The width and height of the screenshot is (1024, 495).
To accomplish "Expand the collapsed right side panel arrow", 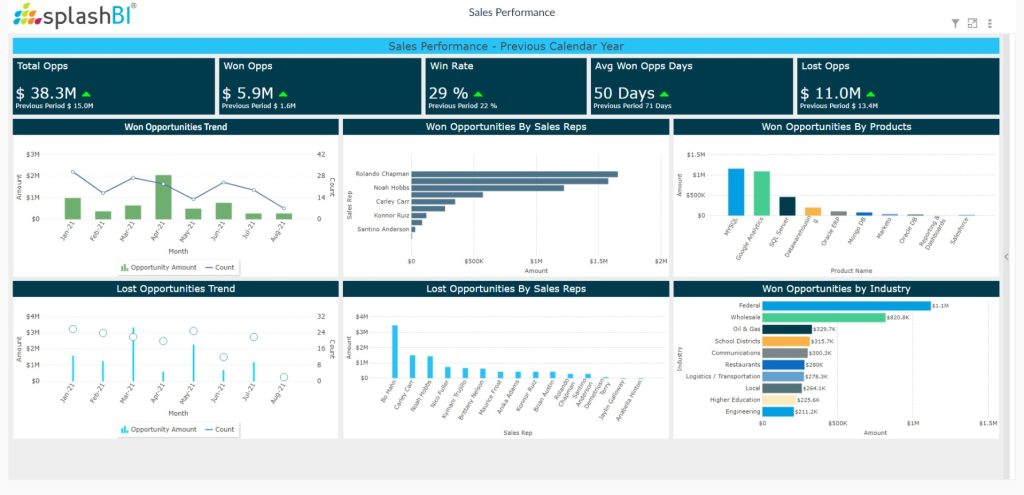I will [x=1007, y=257].
